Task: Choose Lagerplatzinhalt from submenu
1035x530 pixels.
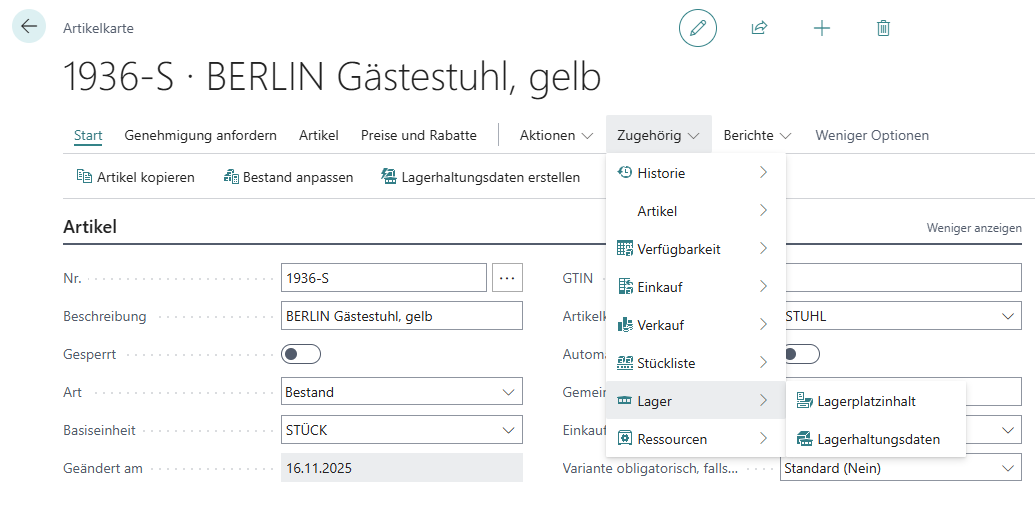Action: [876, 401]
